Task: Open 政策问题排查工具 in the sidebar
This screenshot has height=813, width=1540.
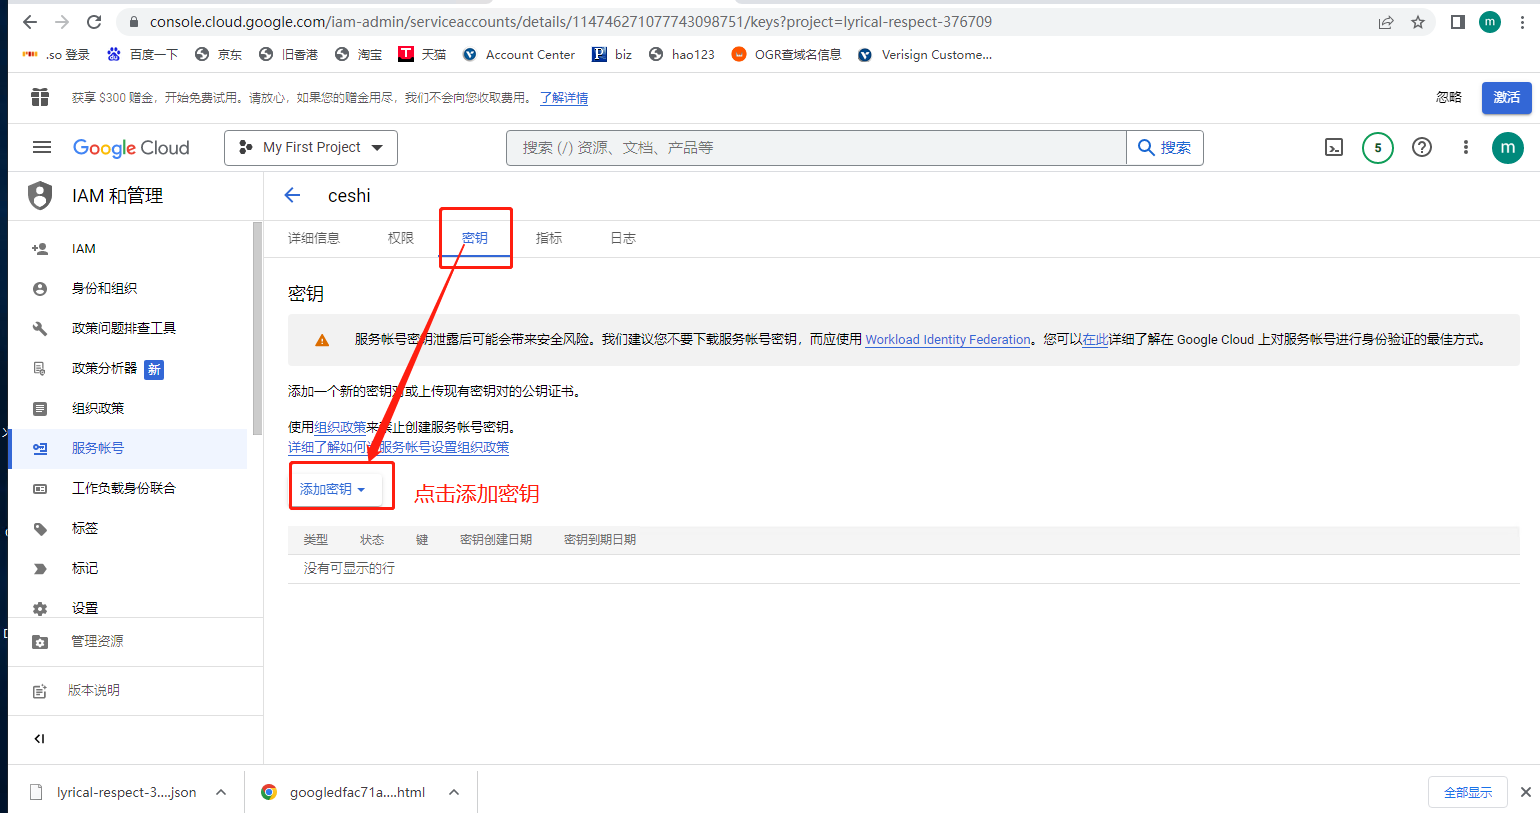Action: 128,328
